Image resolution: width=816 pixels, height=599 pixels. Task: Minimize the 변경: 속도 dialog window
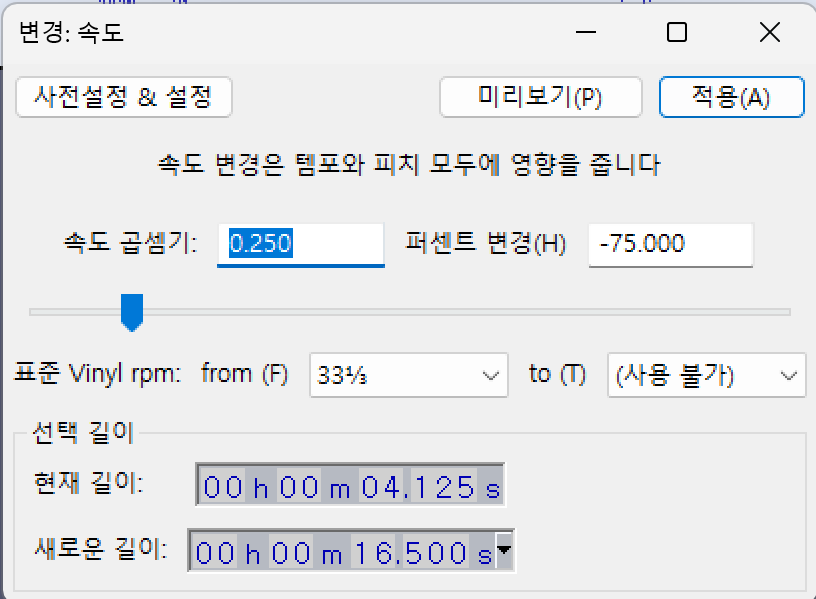pyautogui.click(x=585, y=32)
